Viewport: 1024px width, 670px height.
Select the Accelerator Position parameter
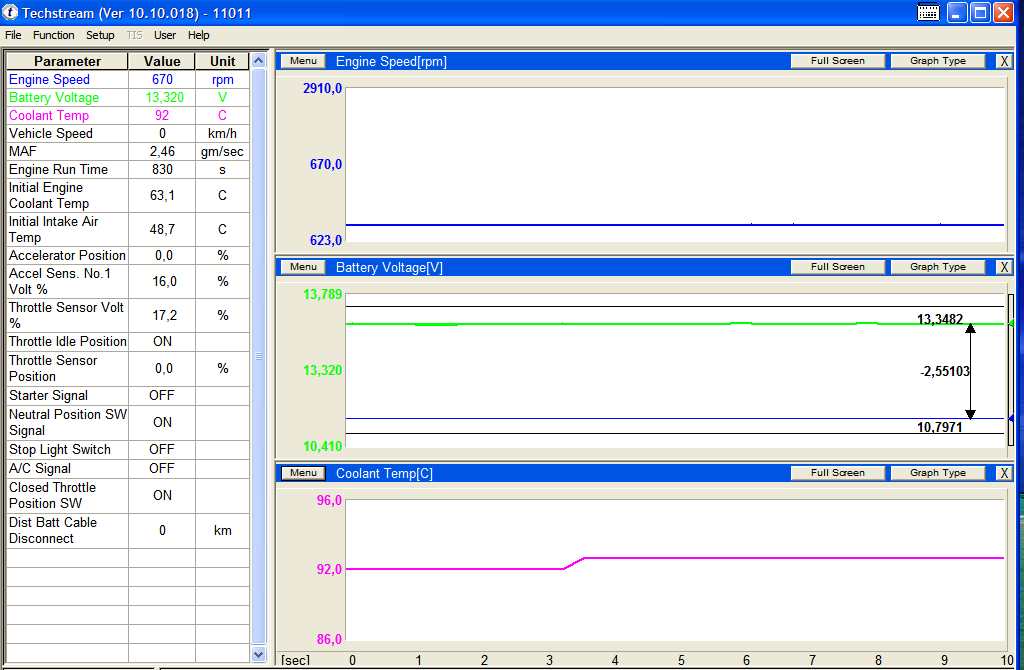[x=128, y=255]
